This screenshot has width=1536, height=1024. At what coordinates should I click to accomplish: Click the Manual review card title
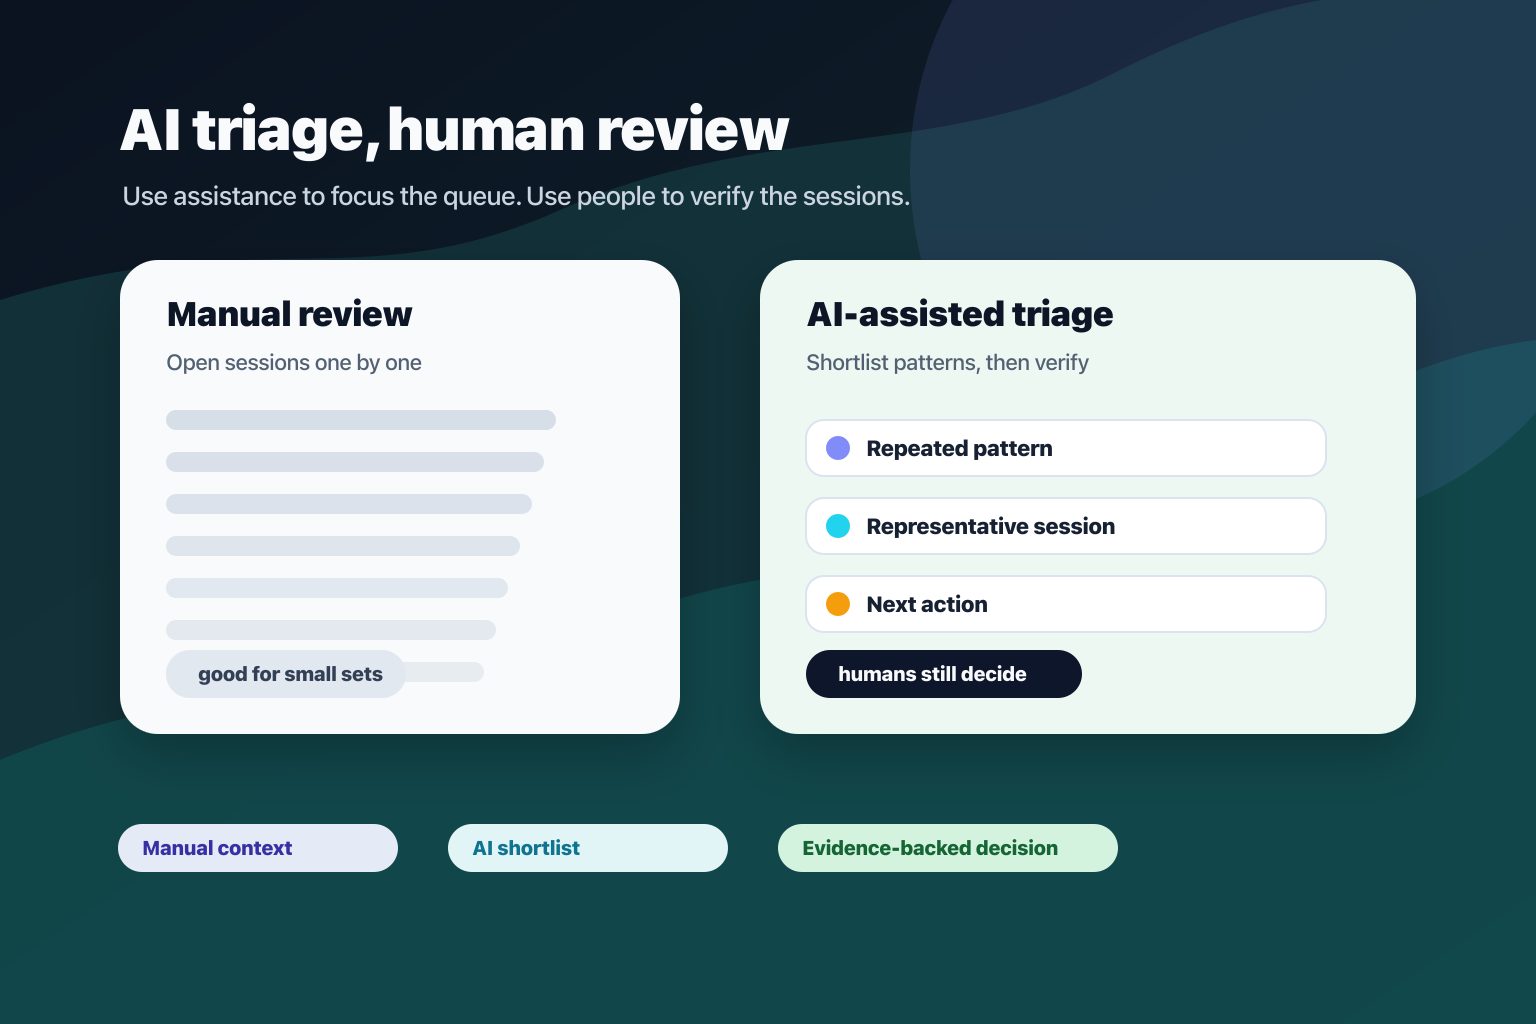(x=289, y=314)
